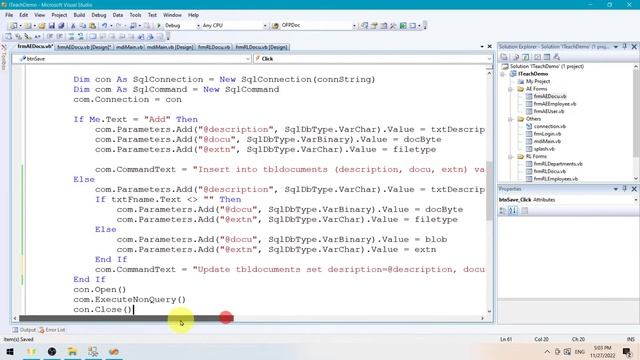Collapse the RL Forms folder
Image resolution: width=640 pixels, height=360 pixels.
pyautogui.click(x=511, y=157)
